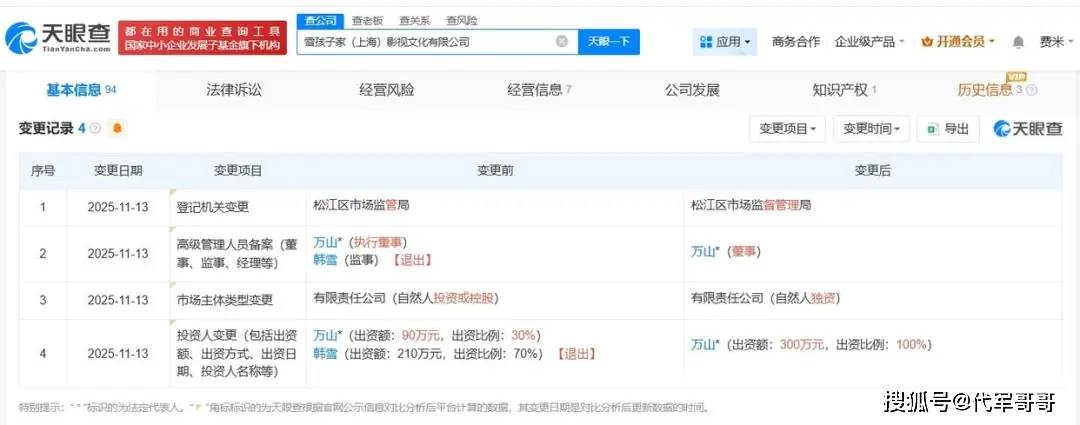The height and width of the screenshot is (425, 1080).
Task: Click the 天眼一下 search button
Action: (x=609, y=42)
